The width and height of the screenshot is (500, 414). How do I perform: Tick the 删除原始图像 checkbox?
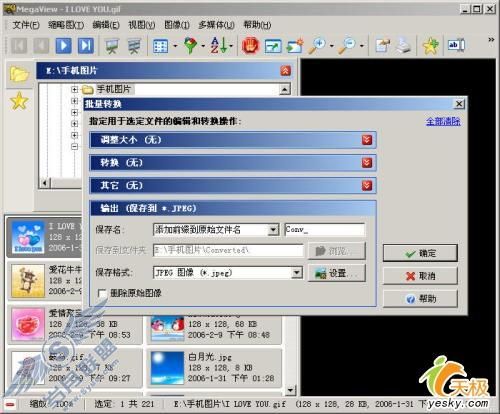102,293
